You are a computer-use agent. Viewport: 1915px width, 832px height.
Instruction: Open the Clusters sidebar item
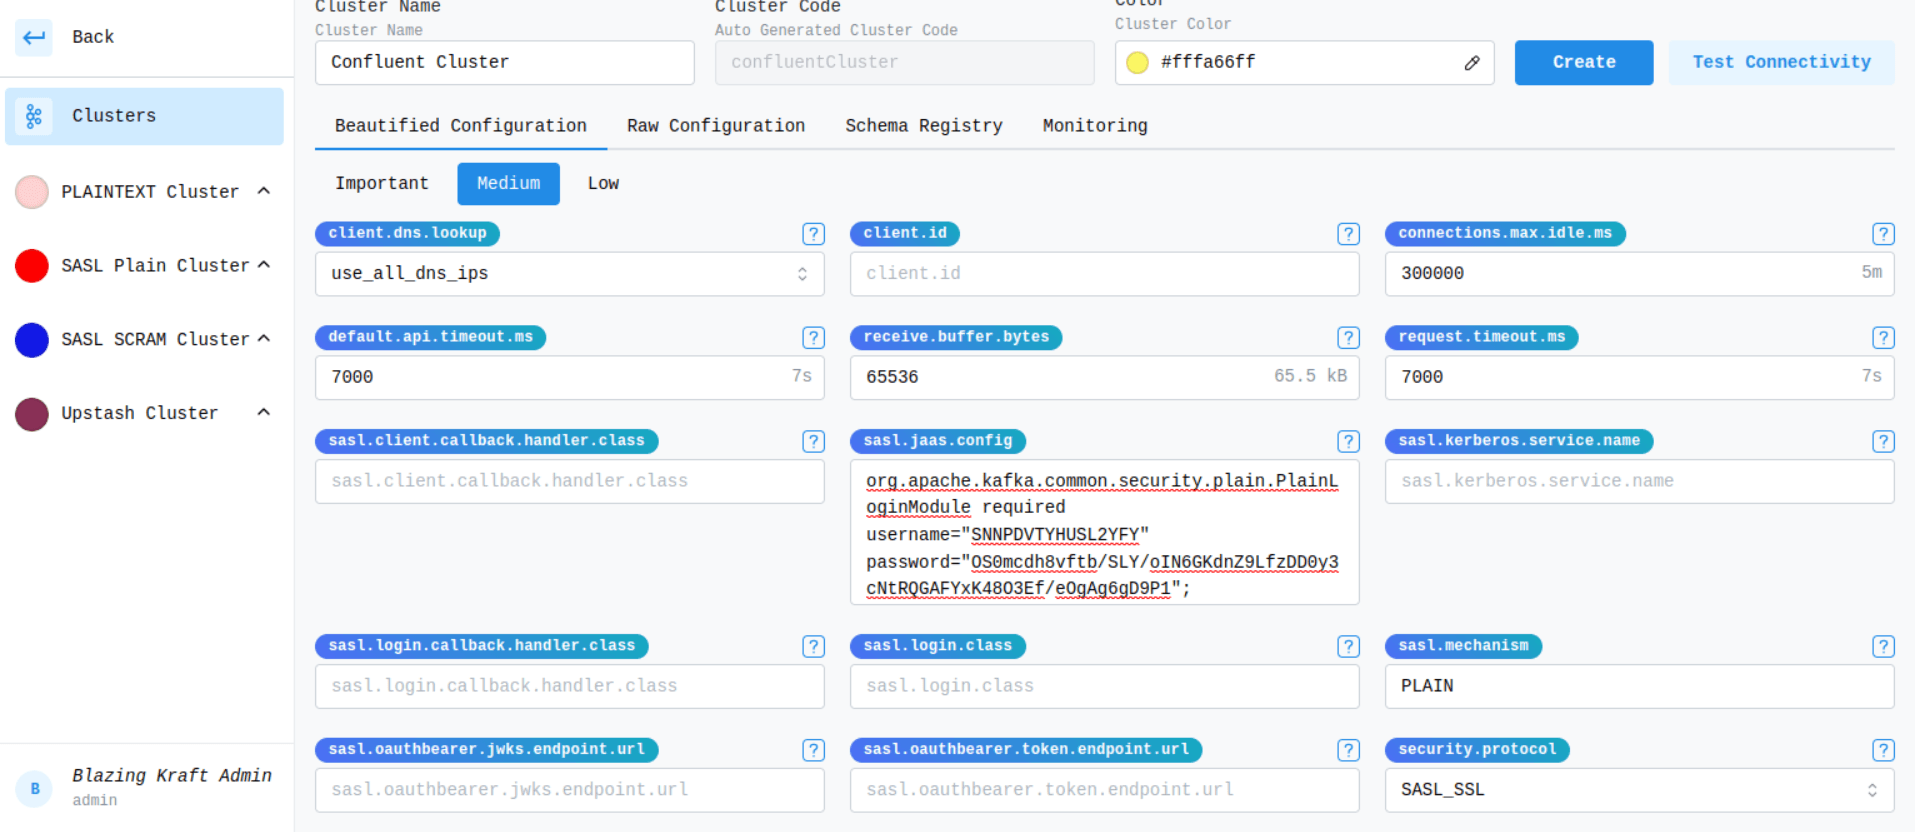click(x=144, y=116)
